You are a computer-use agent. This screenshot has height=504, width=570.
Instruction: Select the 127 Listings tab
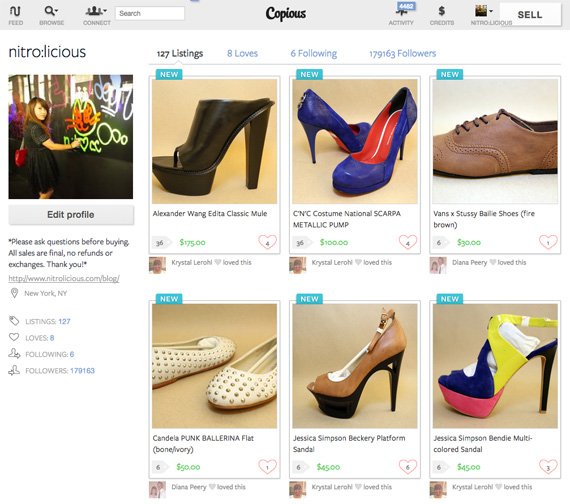[180, 53]
